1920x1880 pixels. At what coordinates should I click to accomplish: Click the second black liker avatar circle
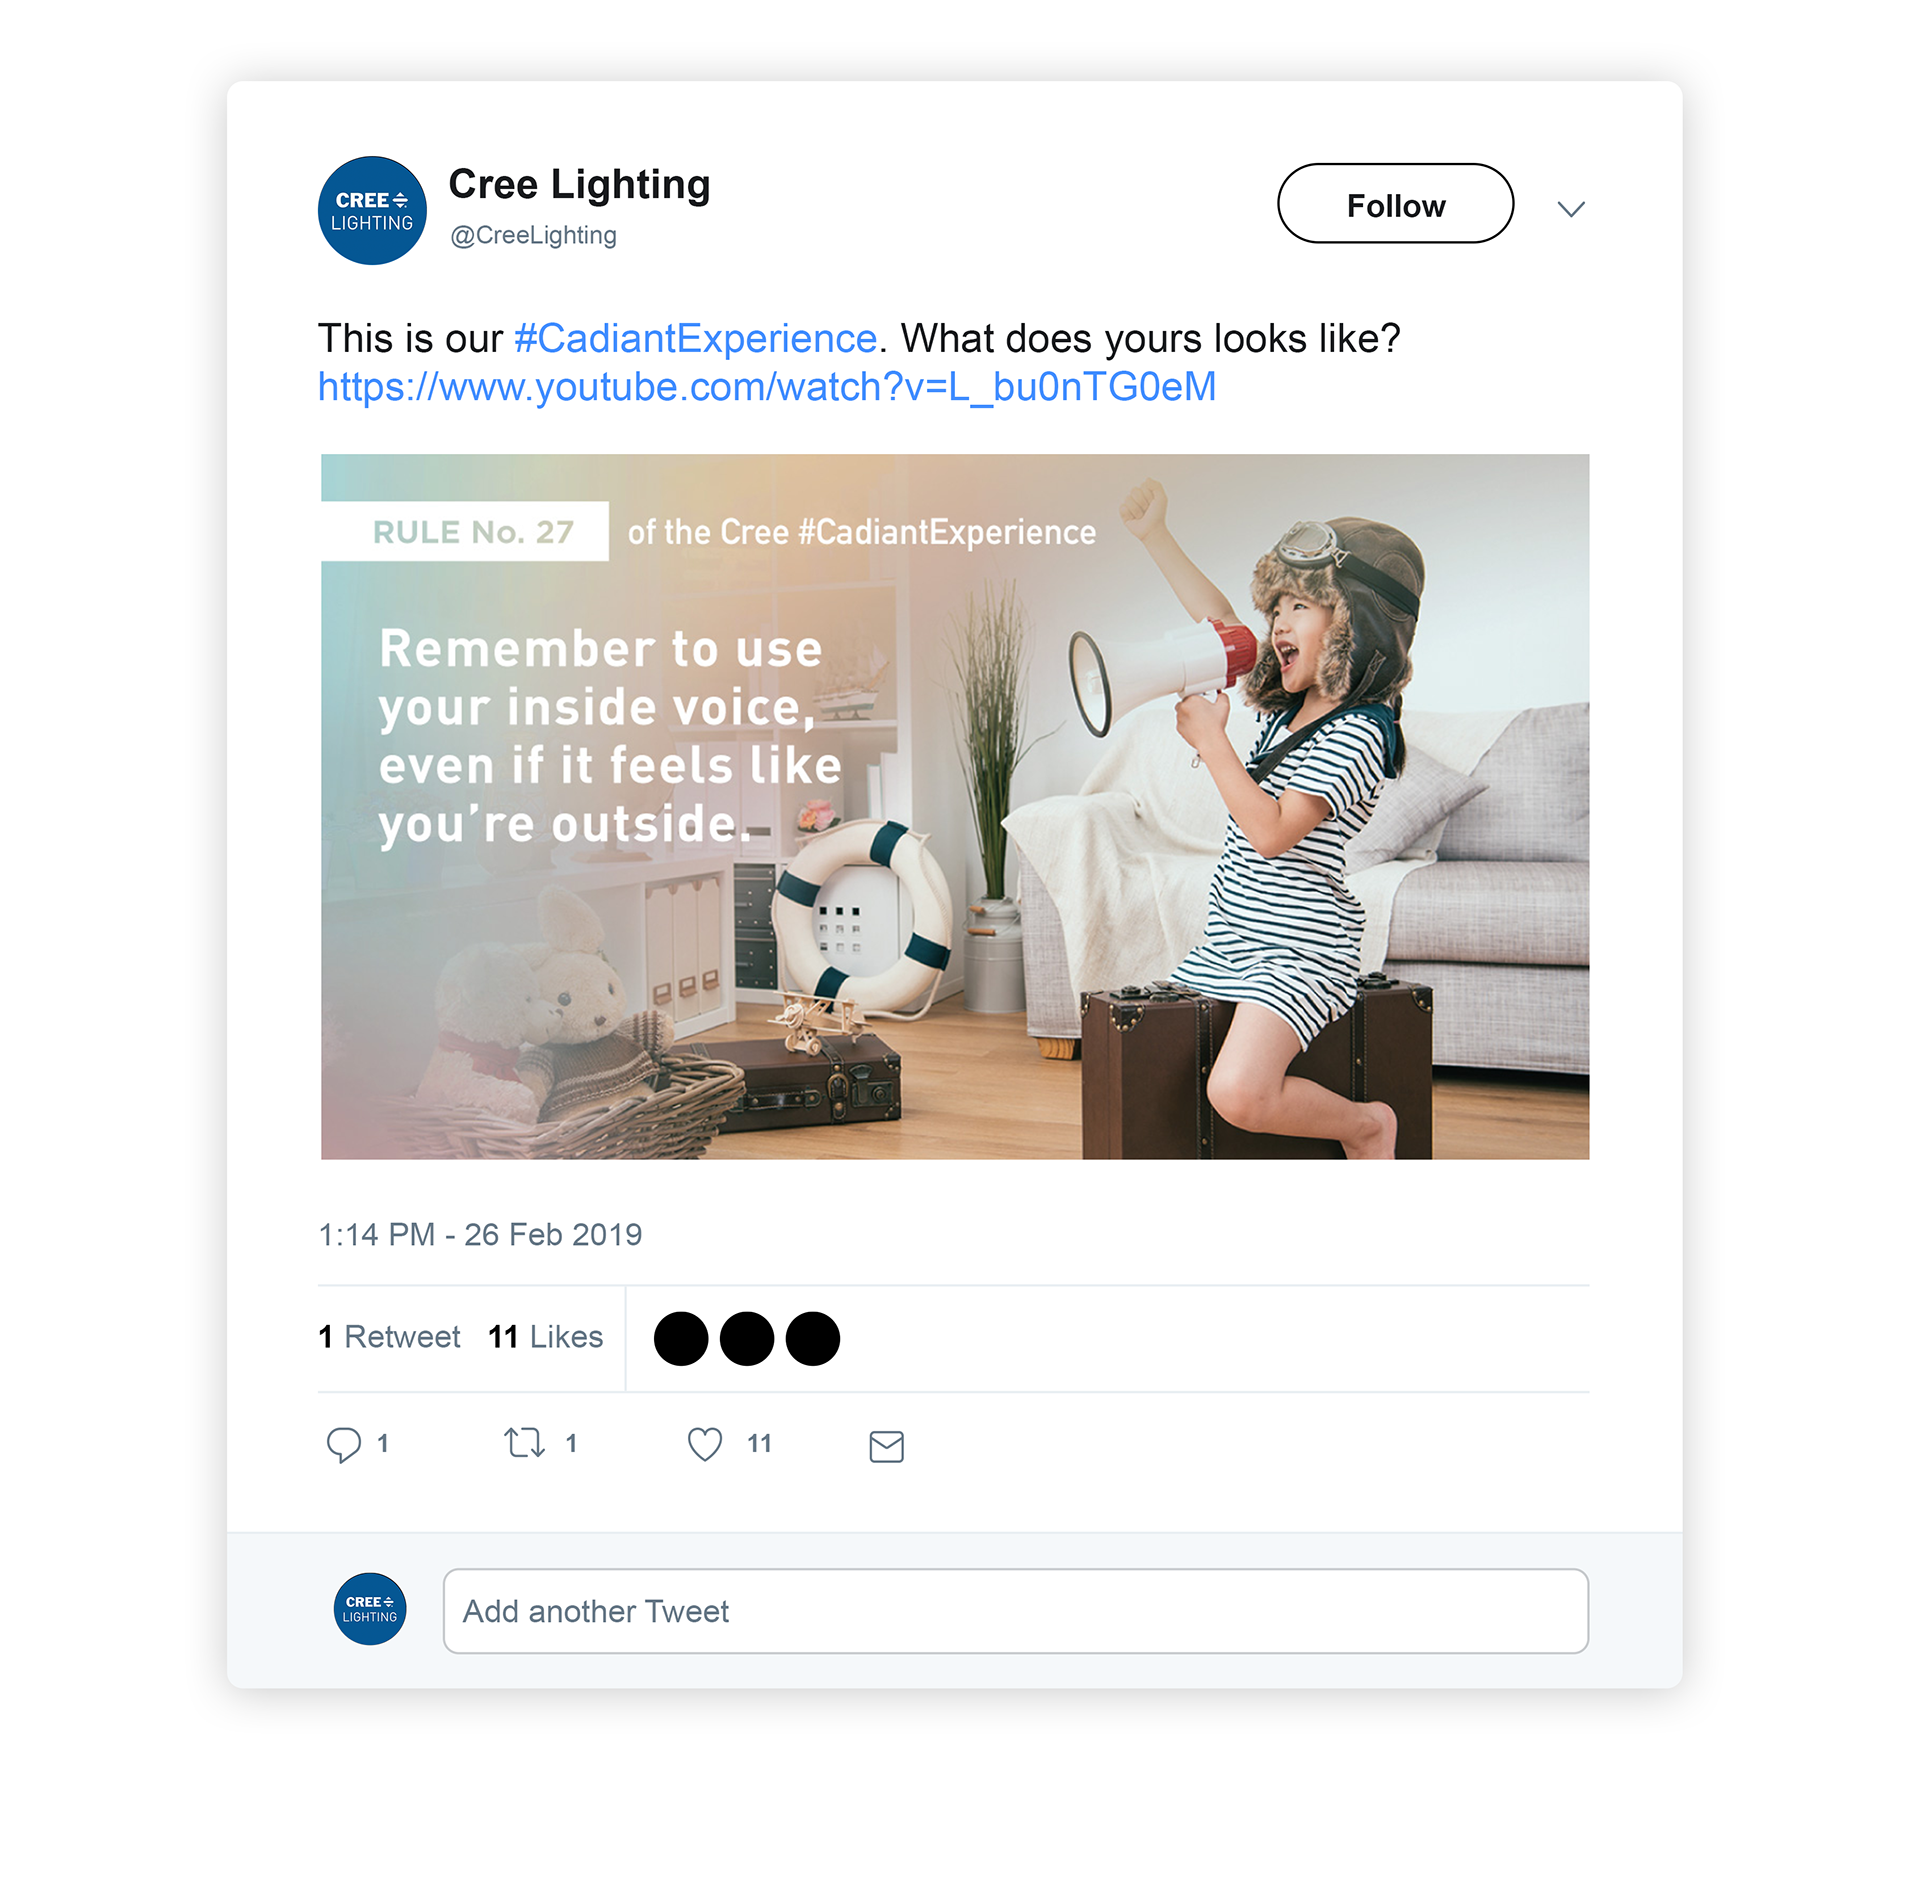[747, 1338]
